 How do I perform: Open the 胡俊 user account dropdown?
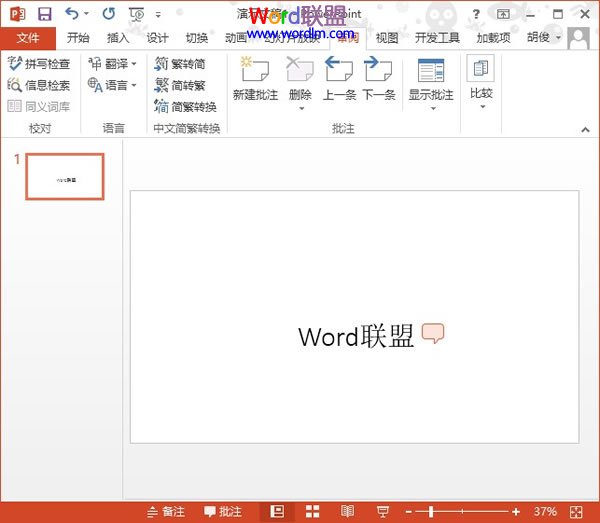point(543,37)
